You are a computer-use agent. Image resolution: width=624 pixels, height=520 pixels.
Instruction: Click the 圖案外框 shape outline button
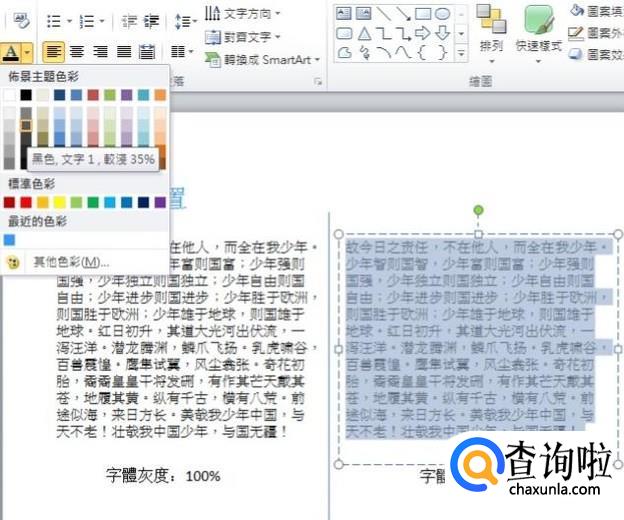[596, 33]
